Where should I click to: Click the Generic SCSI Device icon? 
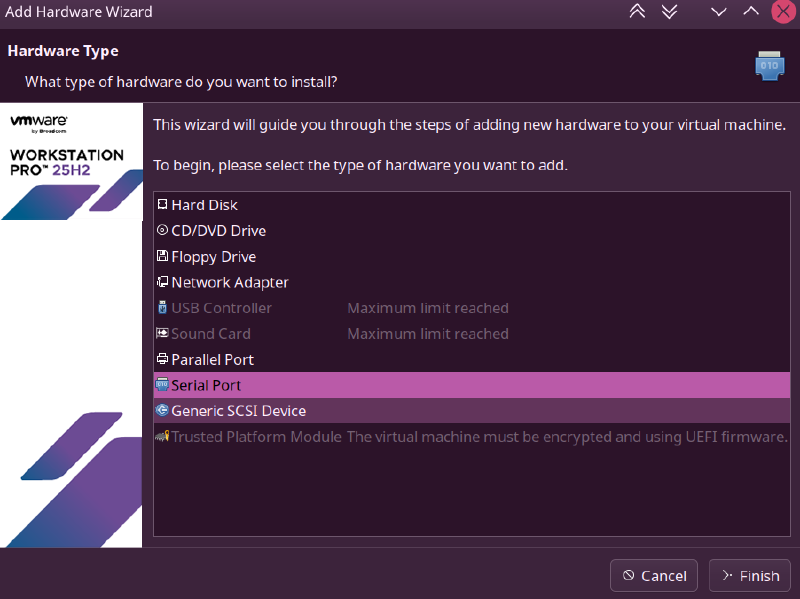(162, 411)
